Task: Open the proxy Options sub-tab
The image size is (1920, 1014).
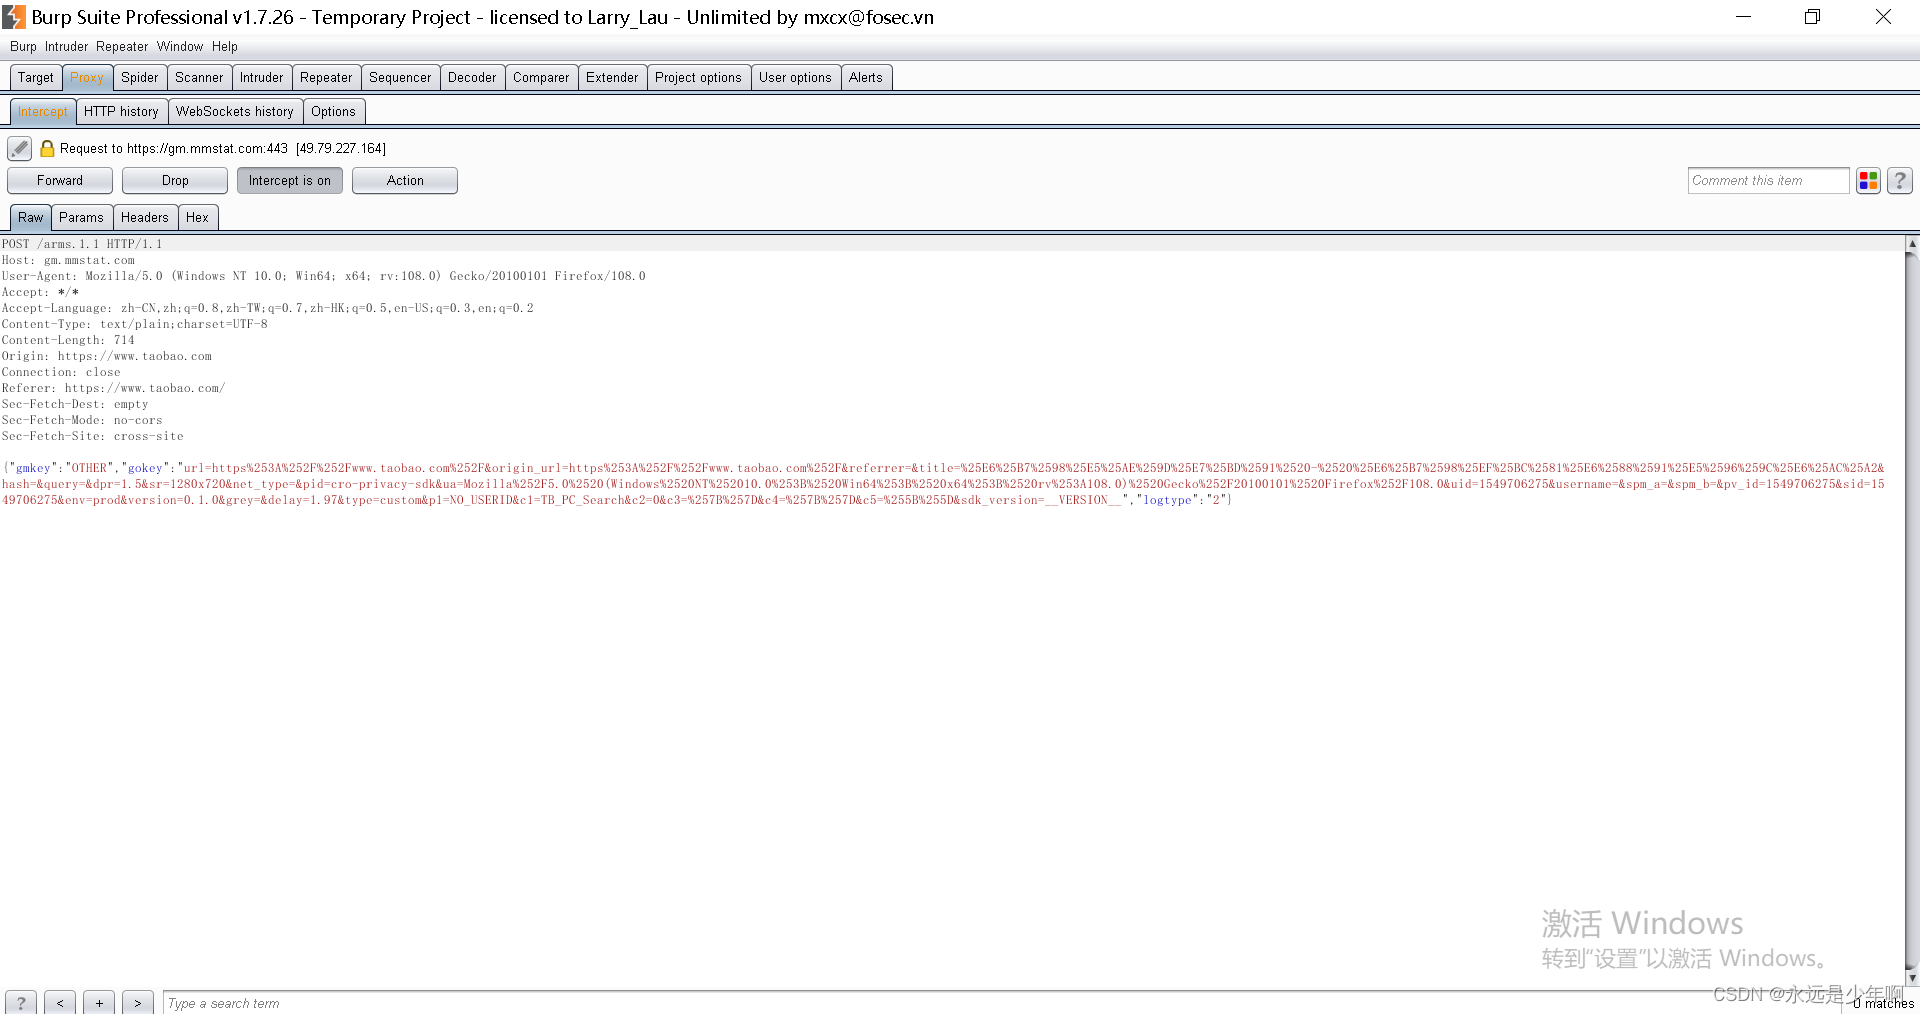Action: pyautogui.click(x=333, y=112)
